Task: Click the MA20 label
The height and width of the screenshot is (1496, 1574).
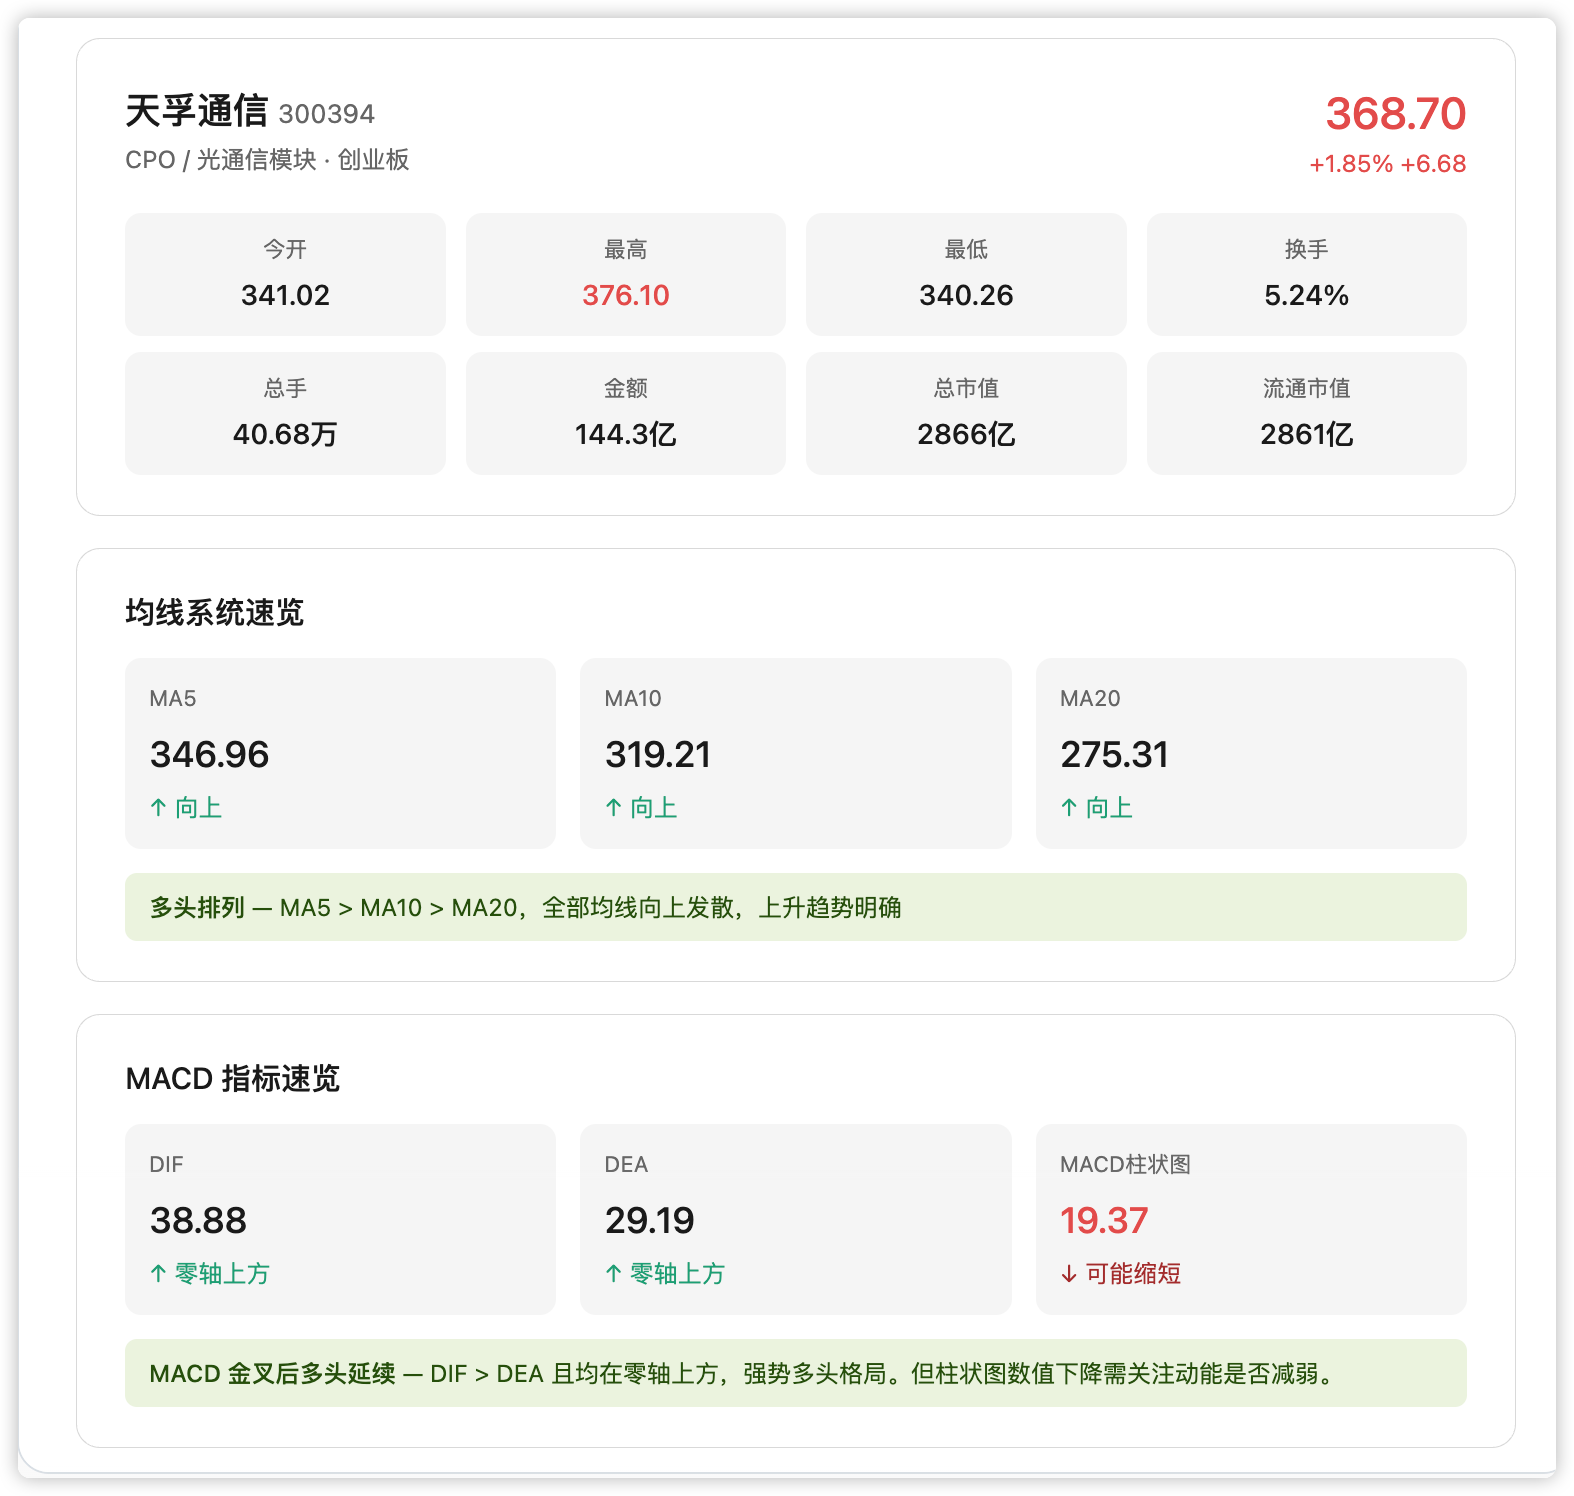Action: [1090, 699]
